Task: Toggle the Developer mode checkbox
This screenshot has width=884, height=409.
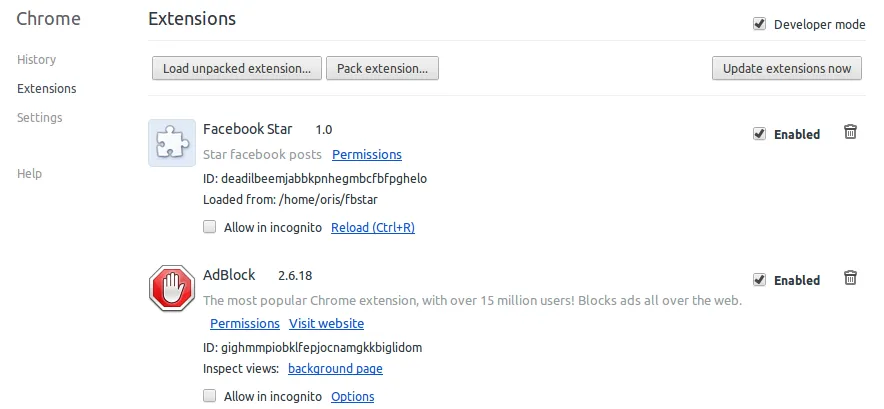Action: [760, 24]
